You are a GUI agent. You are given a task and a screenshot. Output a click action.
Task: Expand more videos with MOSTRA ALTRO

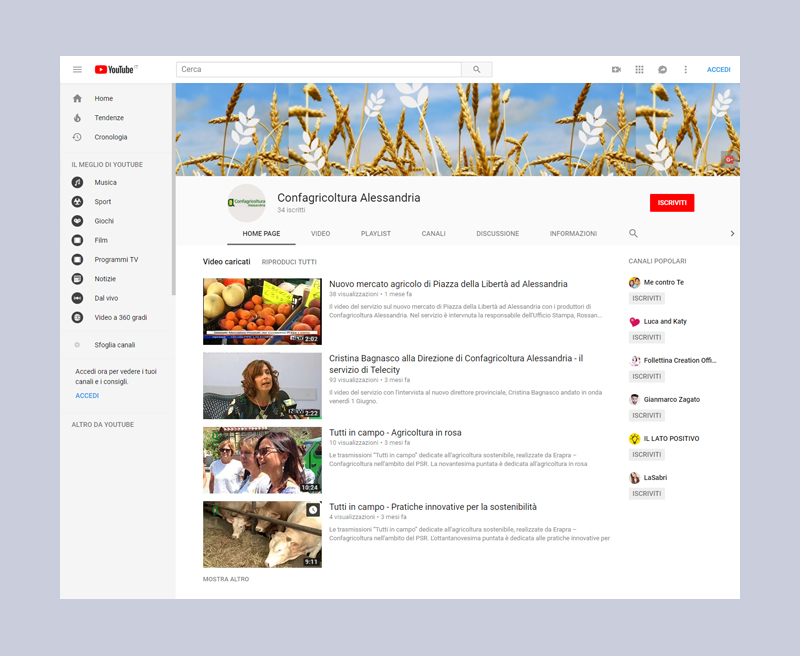(x=226, y=579)
